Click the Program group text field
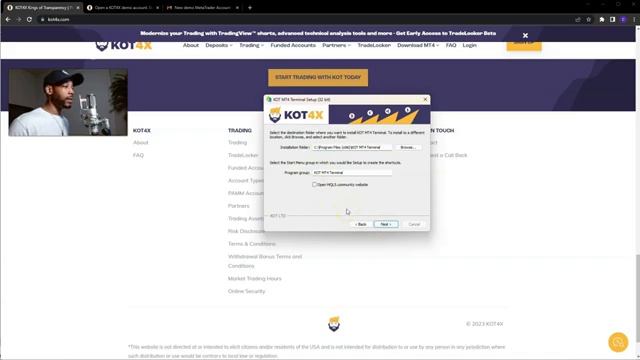640x360 pixels. [352, 173]
